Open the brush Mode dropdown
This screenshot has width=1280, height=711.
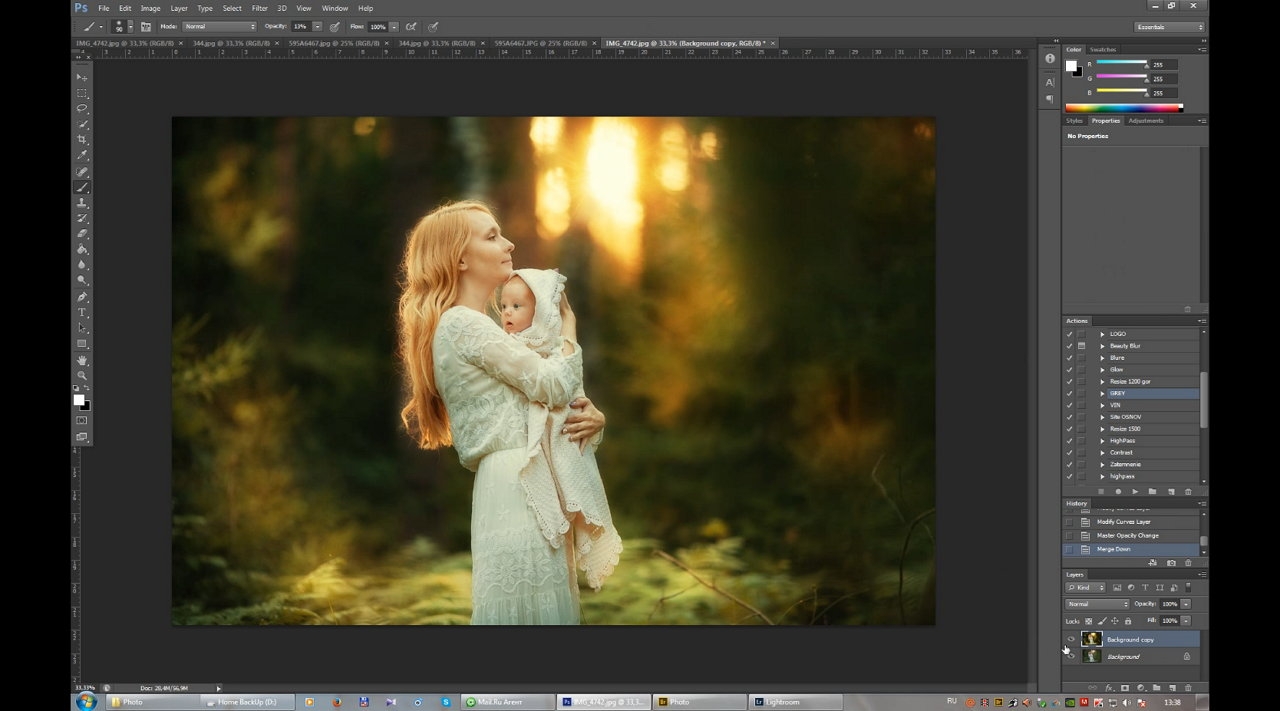[x=219, y=27]
